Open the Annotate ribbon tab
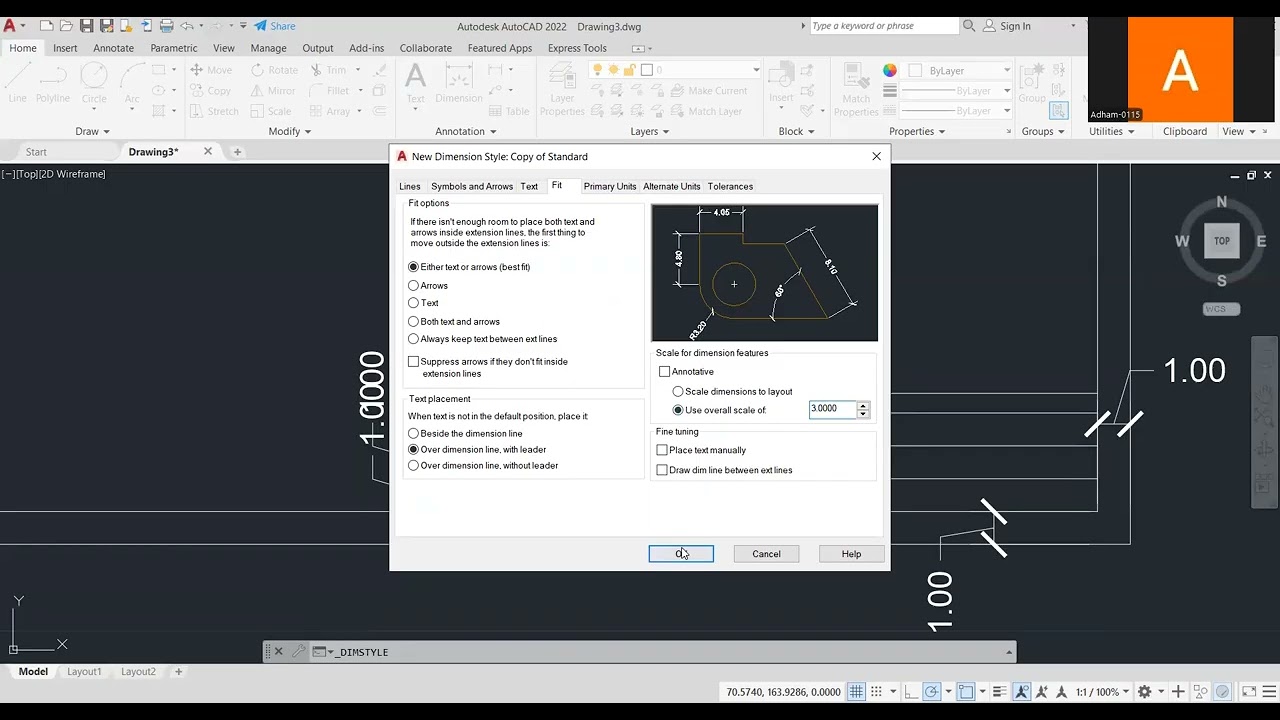Screen dimensions: 1280x720 [113, 48]
